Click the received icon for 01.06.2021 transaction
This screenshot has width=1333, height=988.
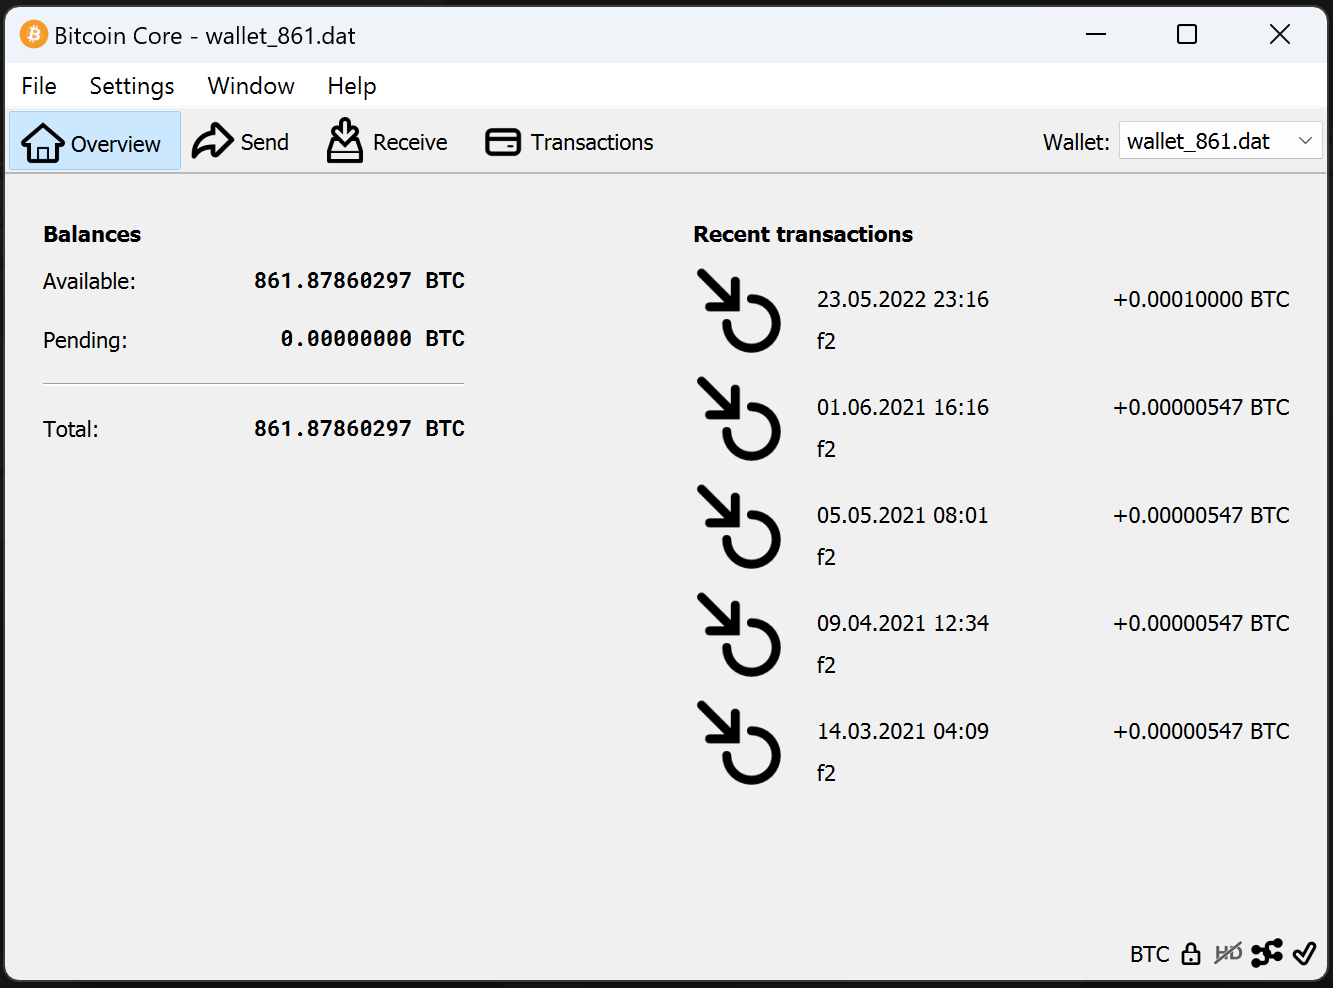[x=739, y=419]
